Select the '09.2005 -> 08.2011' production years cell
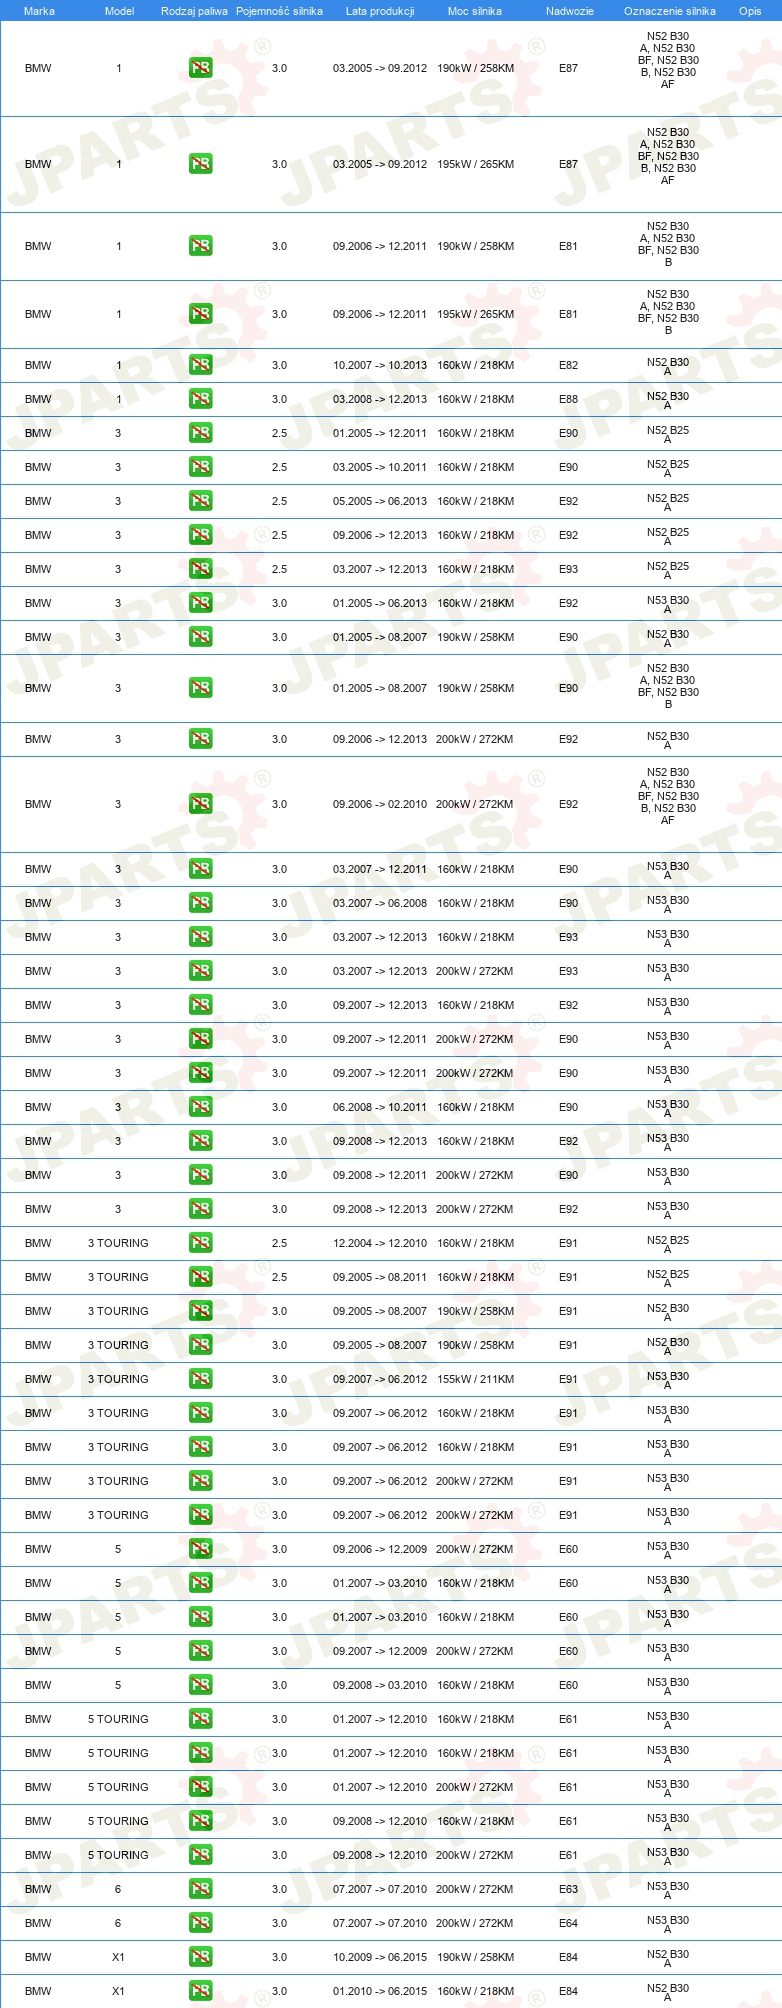 tap(380, 1277)
